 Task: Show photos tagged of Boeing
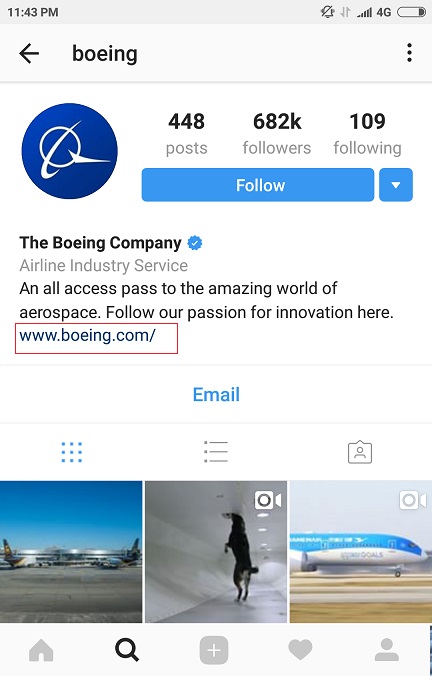360,452
